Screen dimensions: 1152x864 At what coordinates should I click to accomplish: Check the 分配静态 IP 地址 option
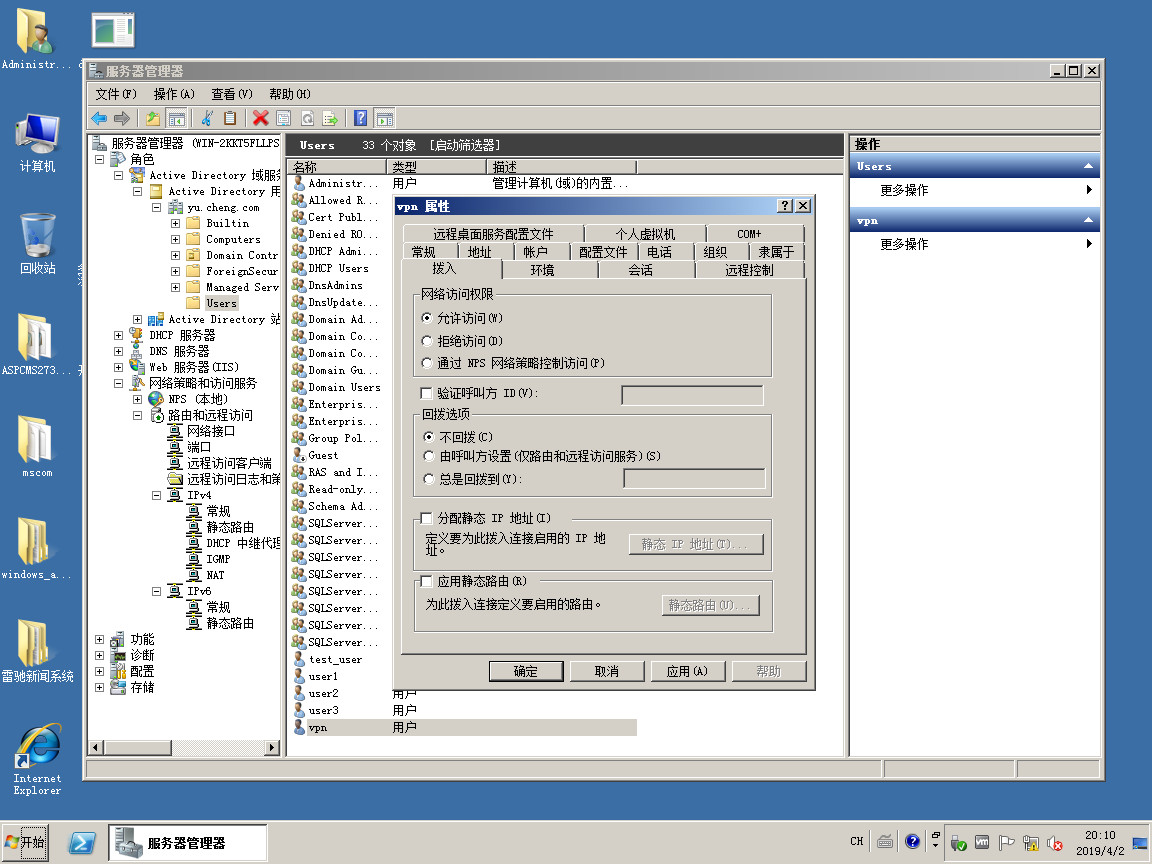point(427,518)
